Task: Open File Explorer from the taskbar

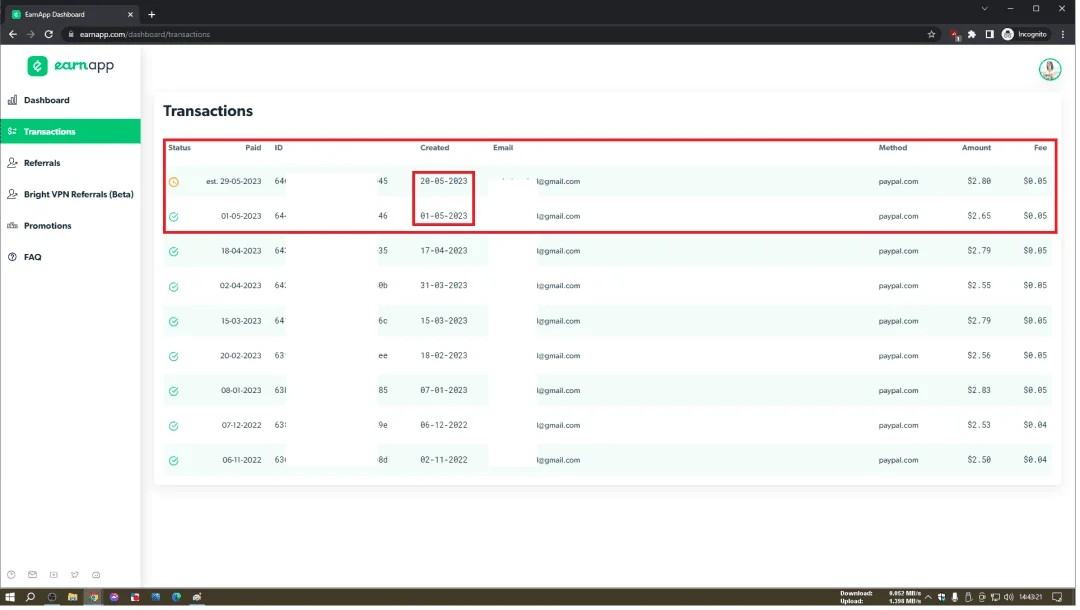Action: (x=72, y=599)
